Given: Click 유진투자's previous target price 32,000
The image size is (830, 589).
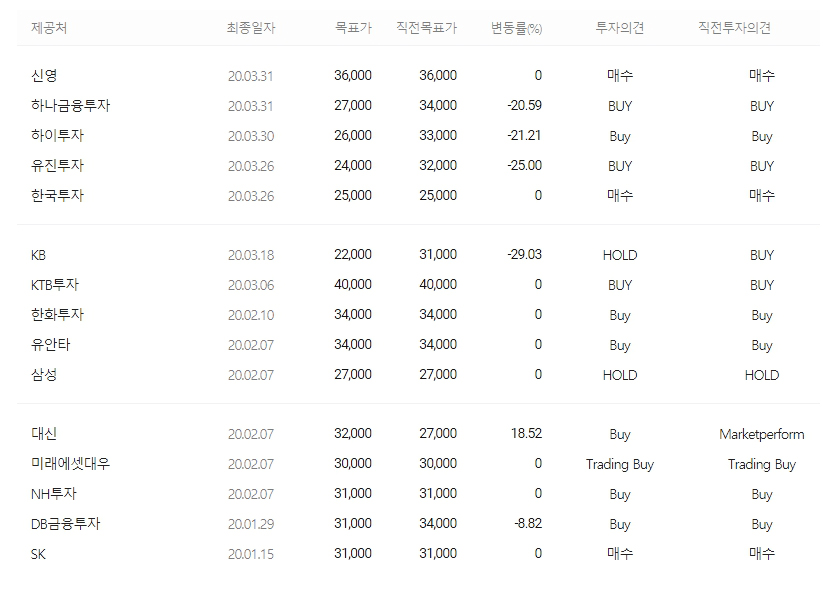Looking at the screenshot, I should (x=438, y=166).
